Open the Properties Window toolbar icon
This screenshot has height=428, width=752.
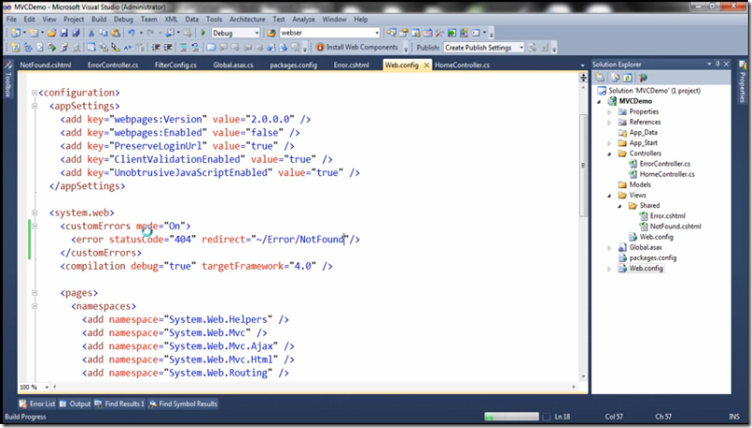click(x=403, y=33)
